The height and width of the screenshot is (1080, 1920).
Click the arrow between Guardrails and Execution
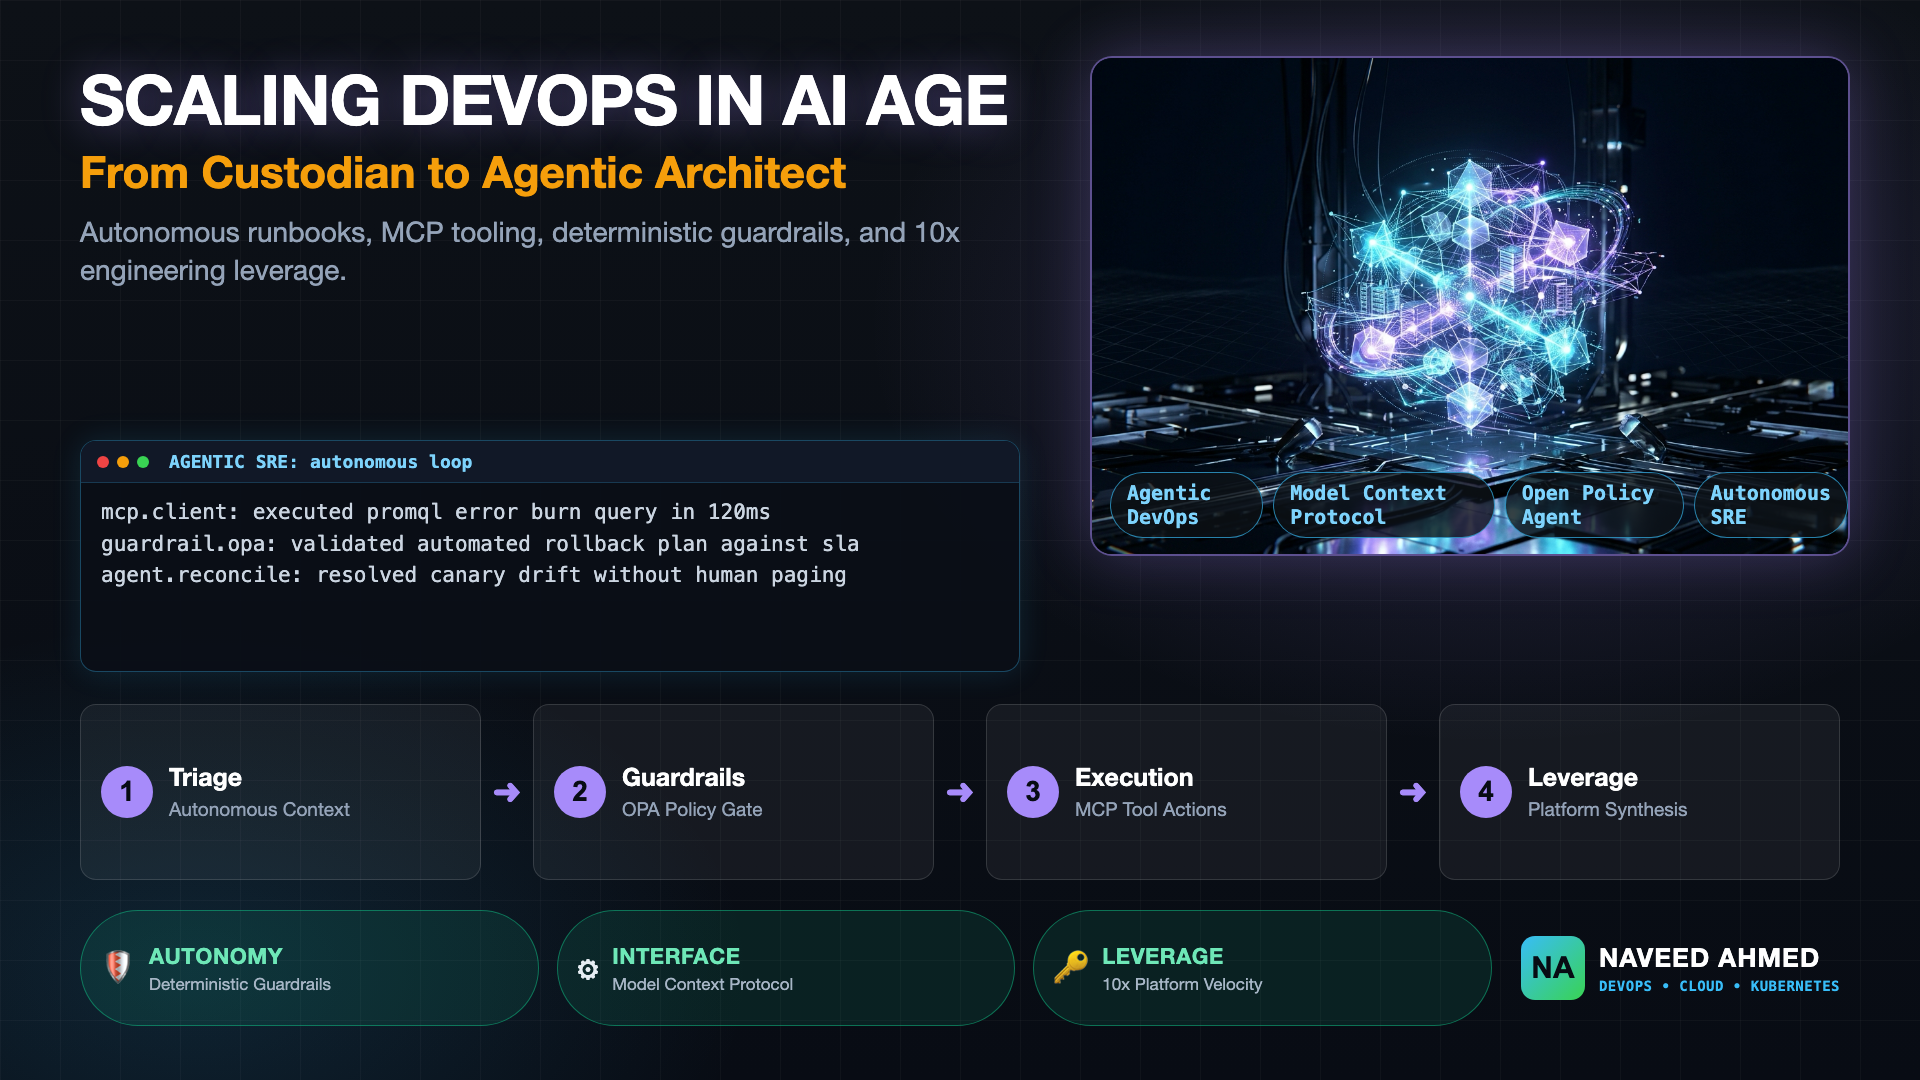pos(960,793)
